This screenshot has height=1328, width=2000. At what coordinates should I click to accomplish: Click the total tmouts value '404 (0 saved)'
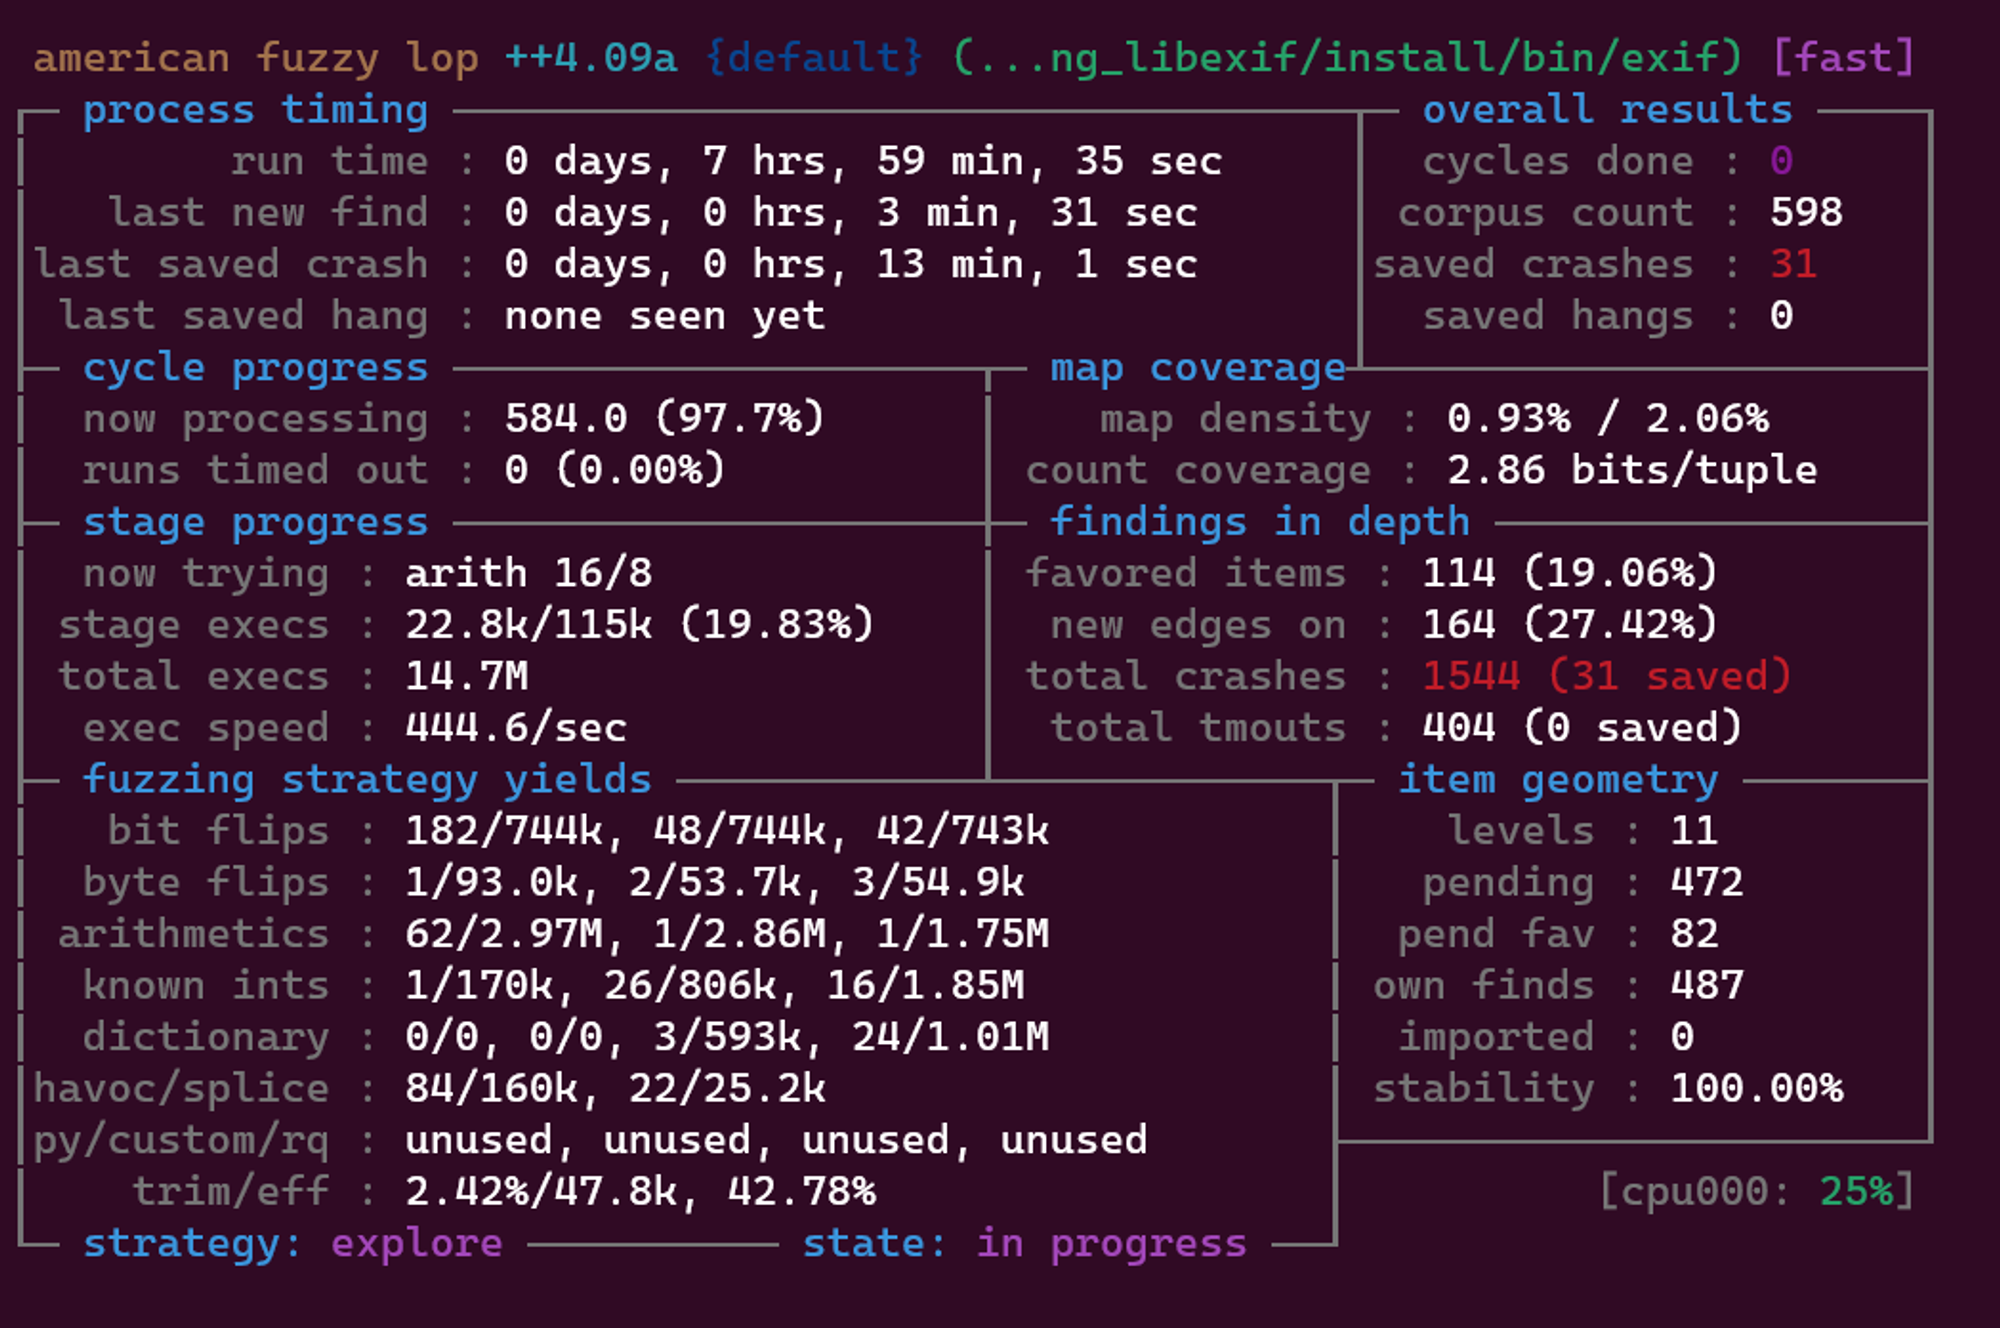click(x=1583, y=728)
